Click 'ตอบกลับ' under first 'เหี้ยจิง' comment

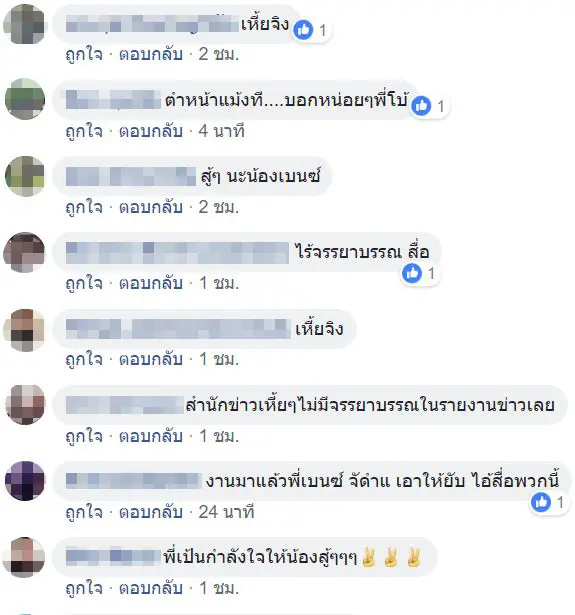(x=151, y=54)
